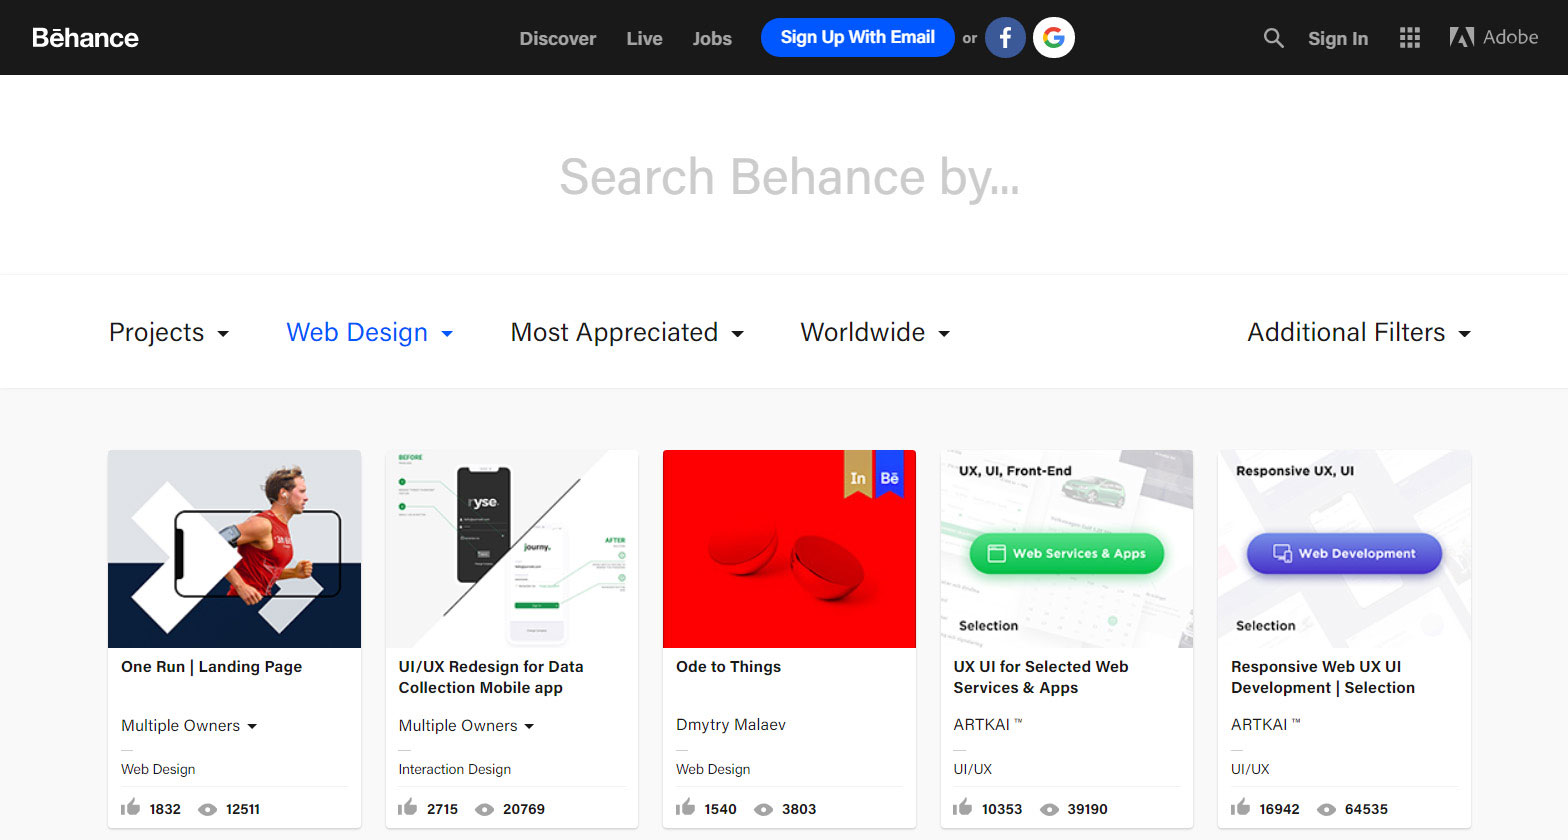This screenshot has width=1568, height=840.
Task: Sign up with the Facebook icon
Action: pos(1005,38)
